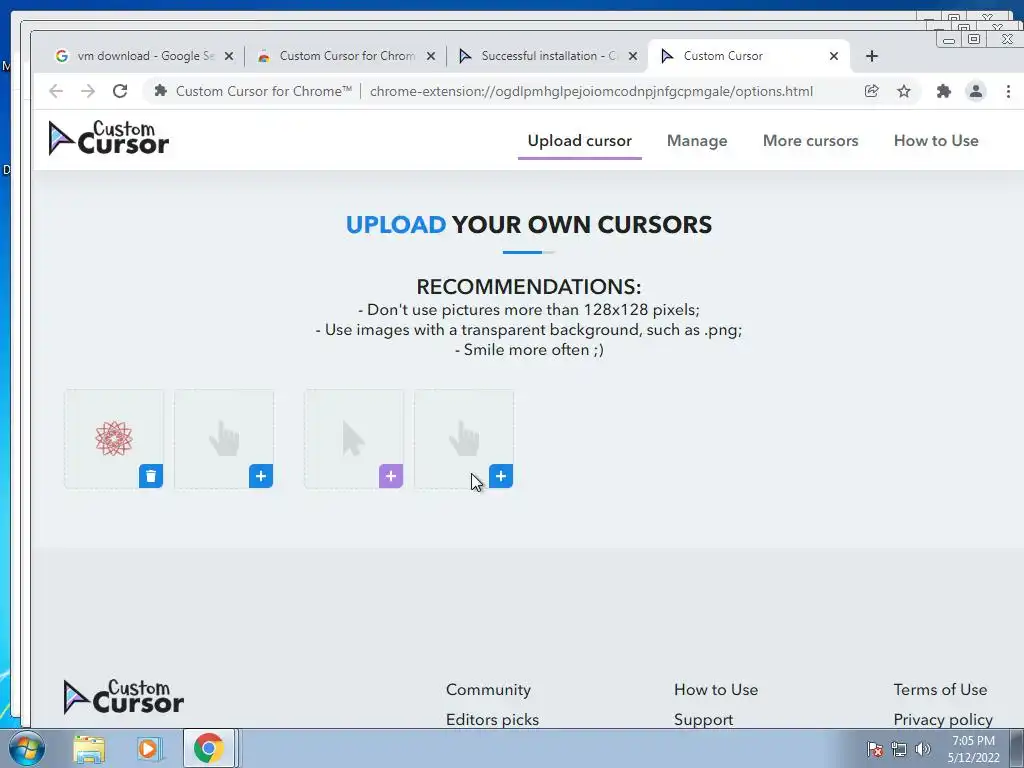Open Windows Explorer from the taskbar
This screenshot has width=1024, height=768.
(89, 749)
